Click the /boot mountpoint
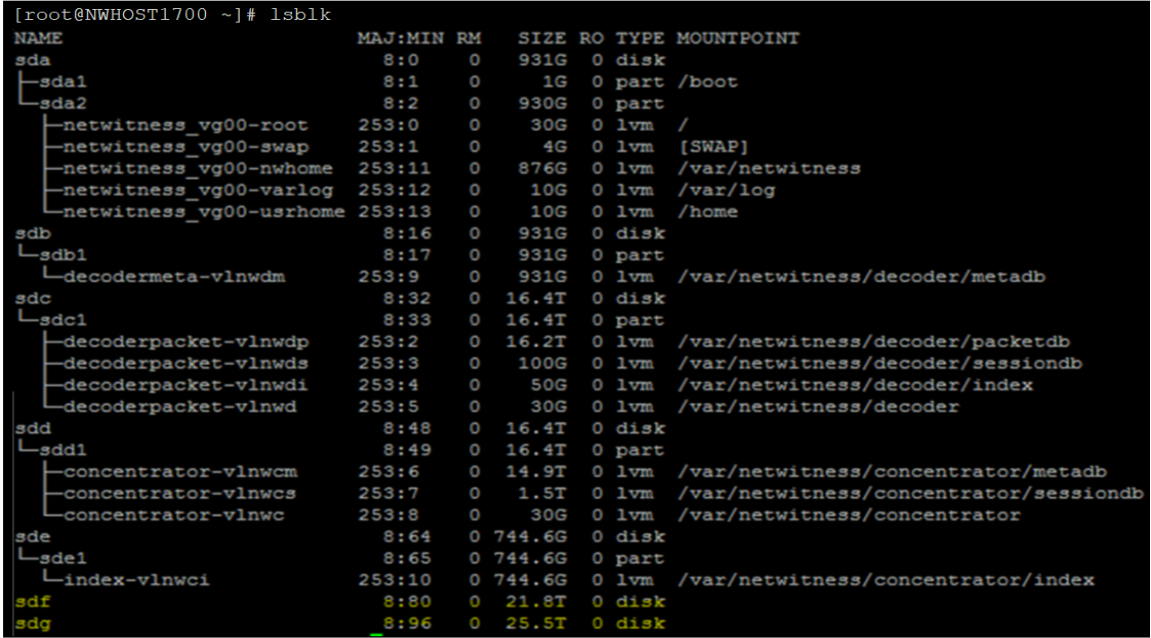The height and width of the screenshot is (638, 1151). 708,81
